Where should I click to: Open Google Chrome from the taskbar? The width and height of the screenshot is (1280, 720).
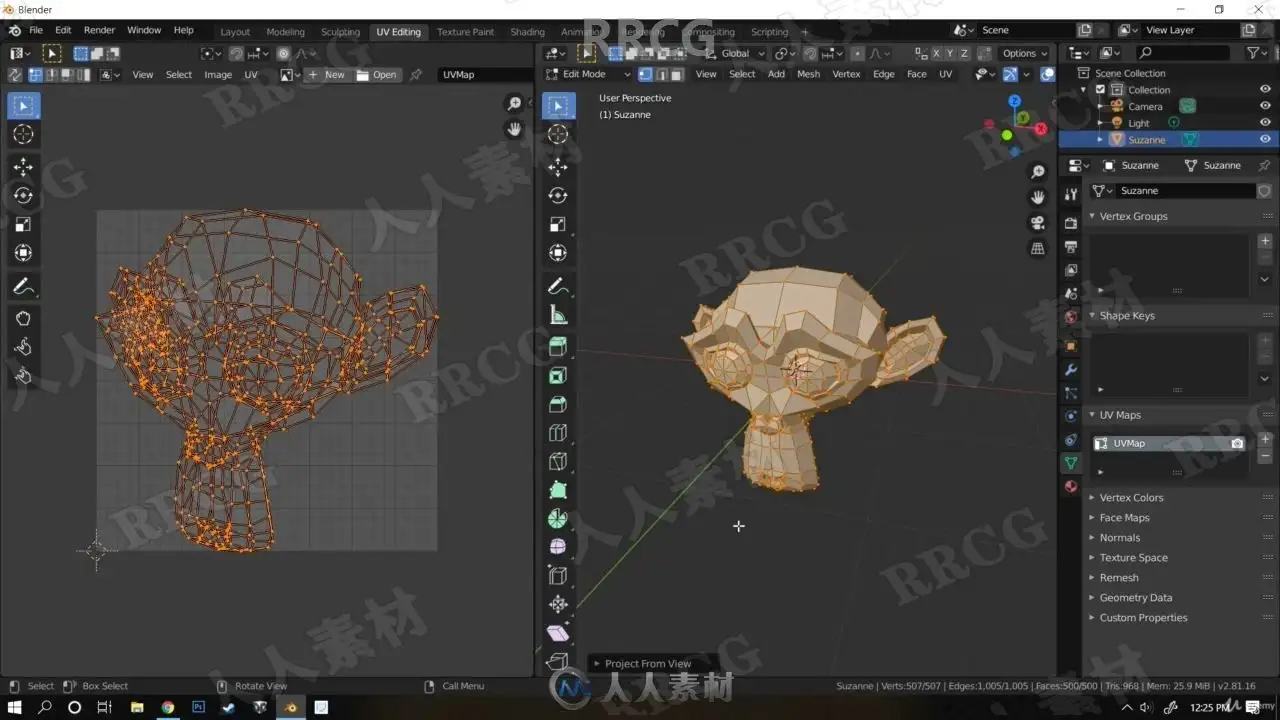[x=167, y=708]
